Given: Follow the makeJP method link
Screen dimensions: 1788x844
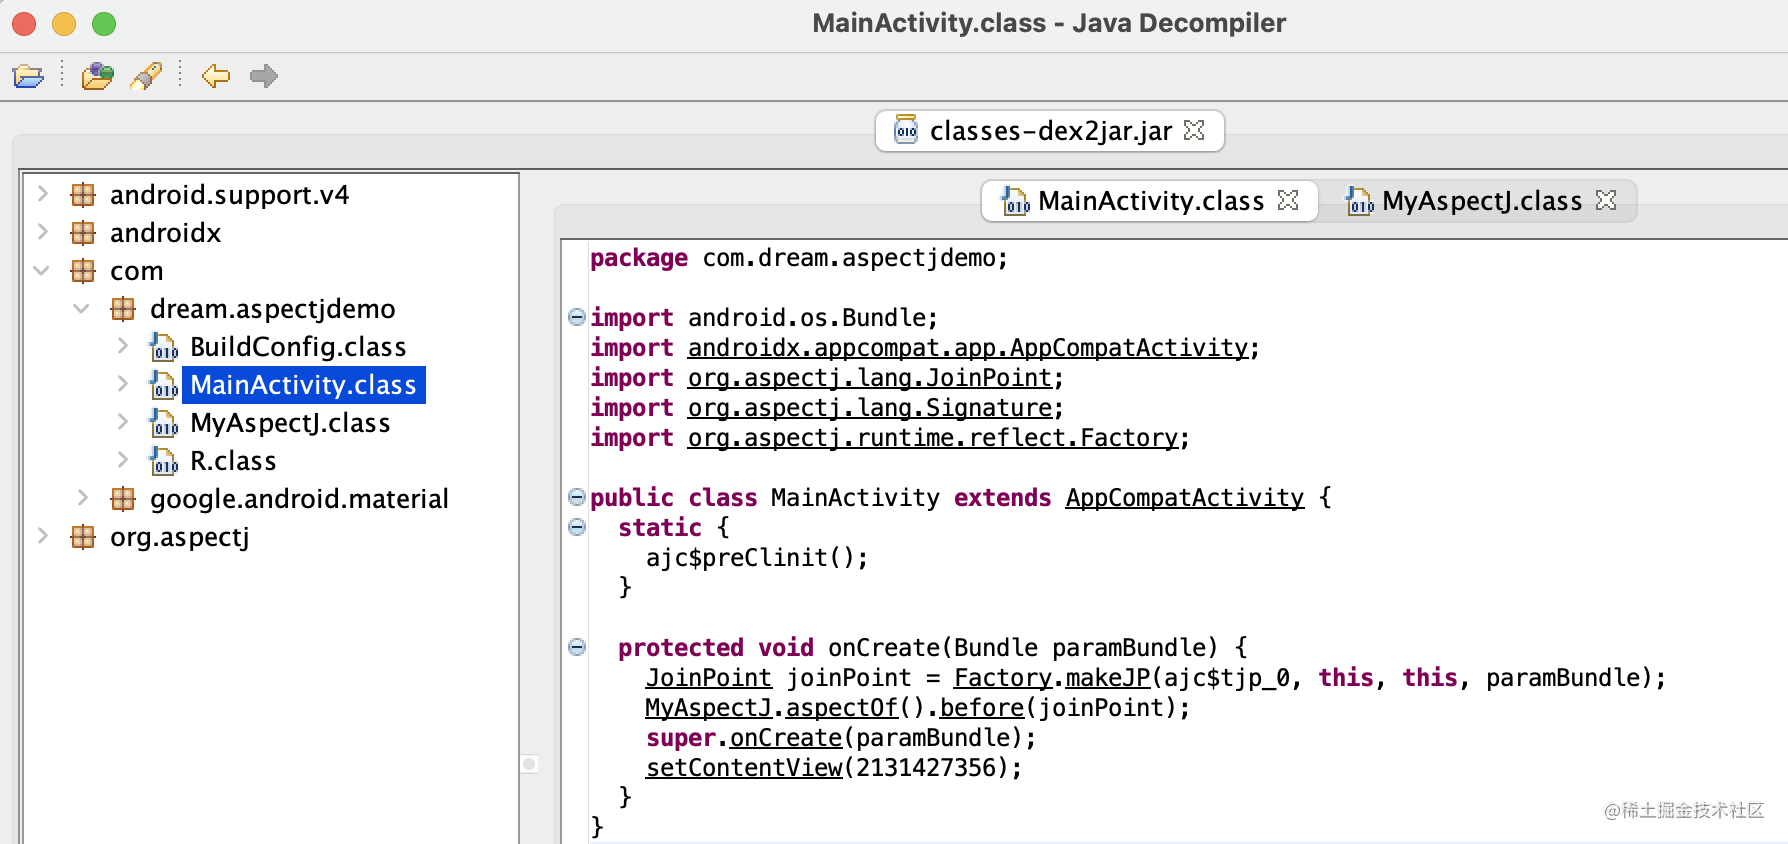Looking at the screenshot, I should (x=1107, y=678).
